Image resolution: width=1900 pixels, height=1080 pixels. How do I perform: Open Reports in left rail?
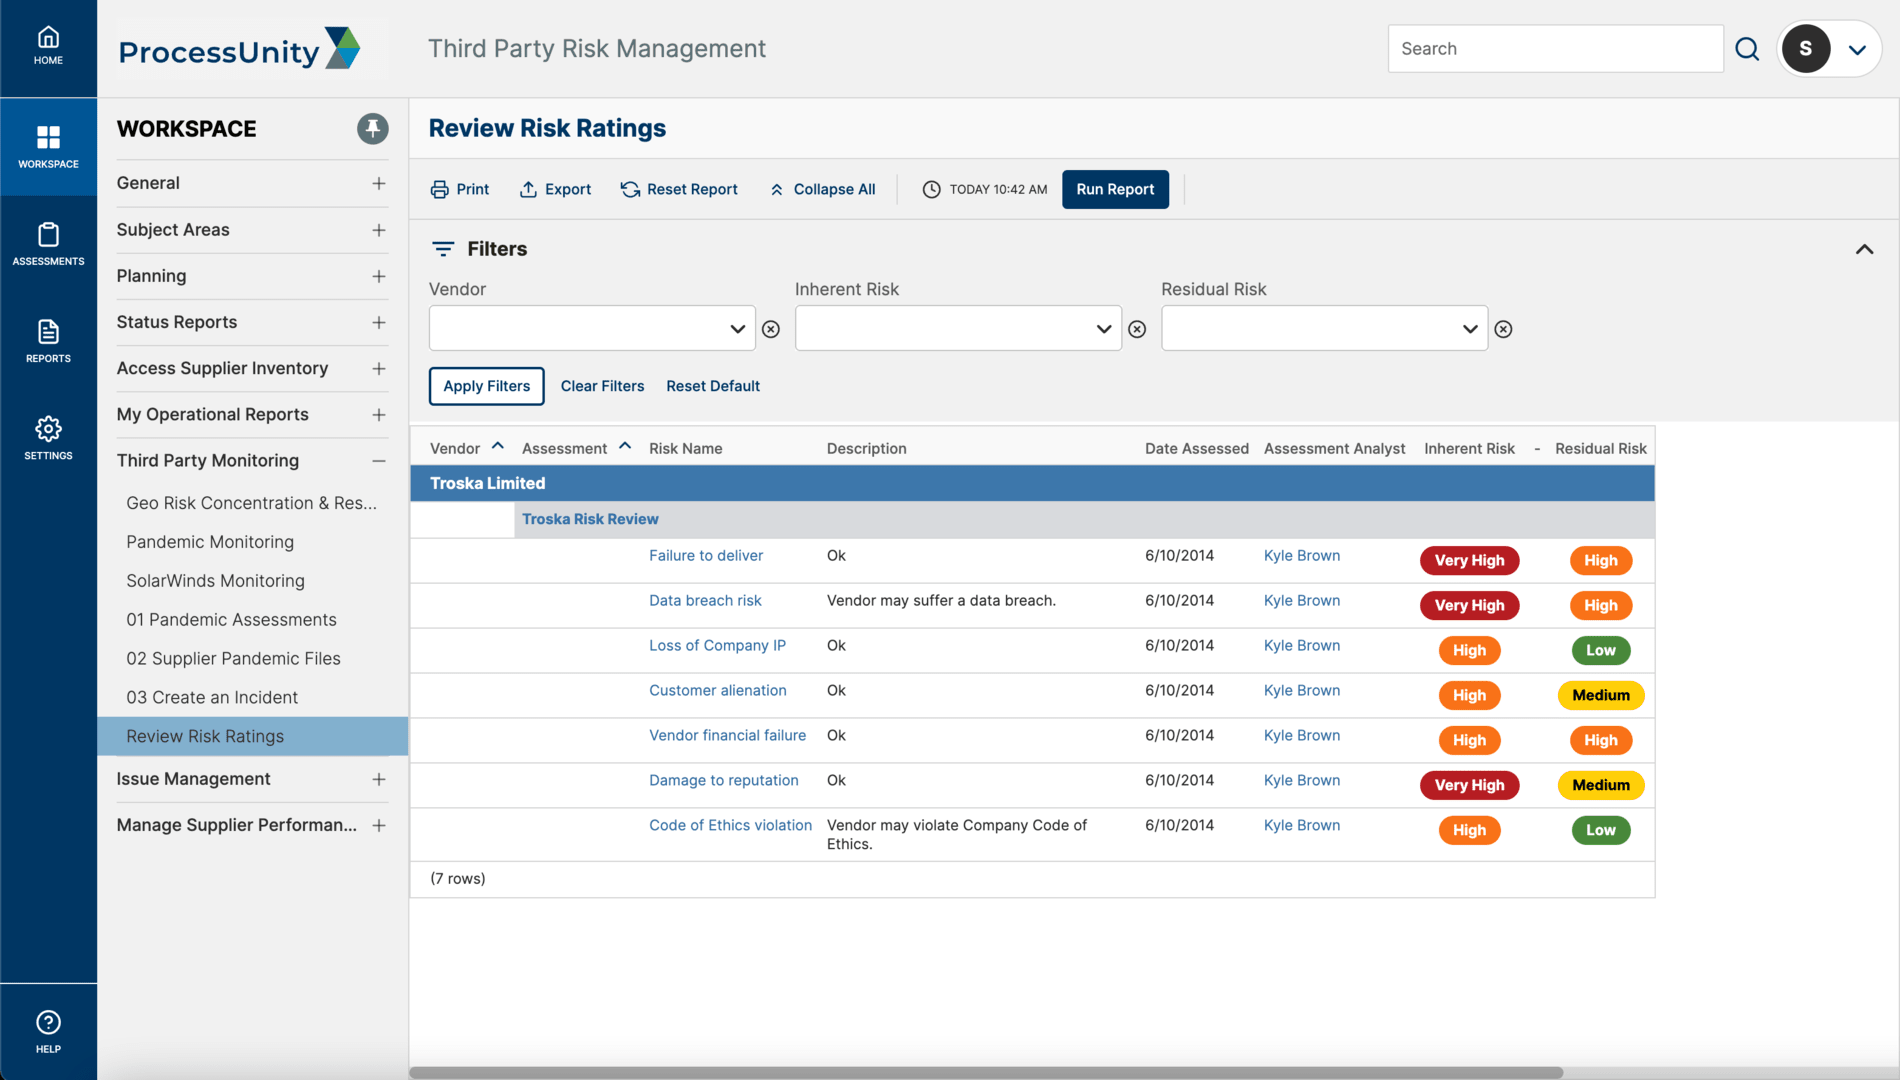(48, 341)
